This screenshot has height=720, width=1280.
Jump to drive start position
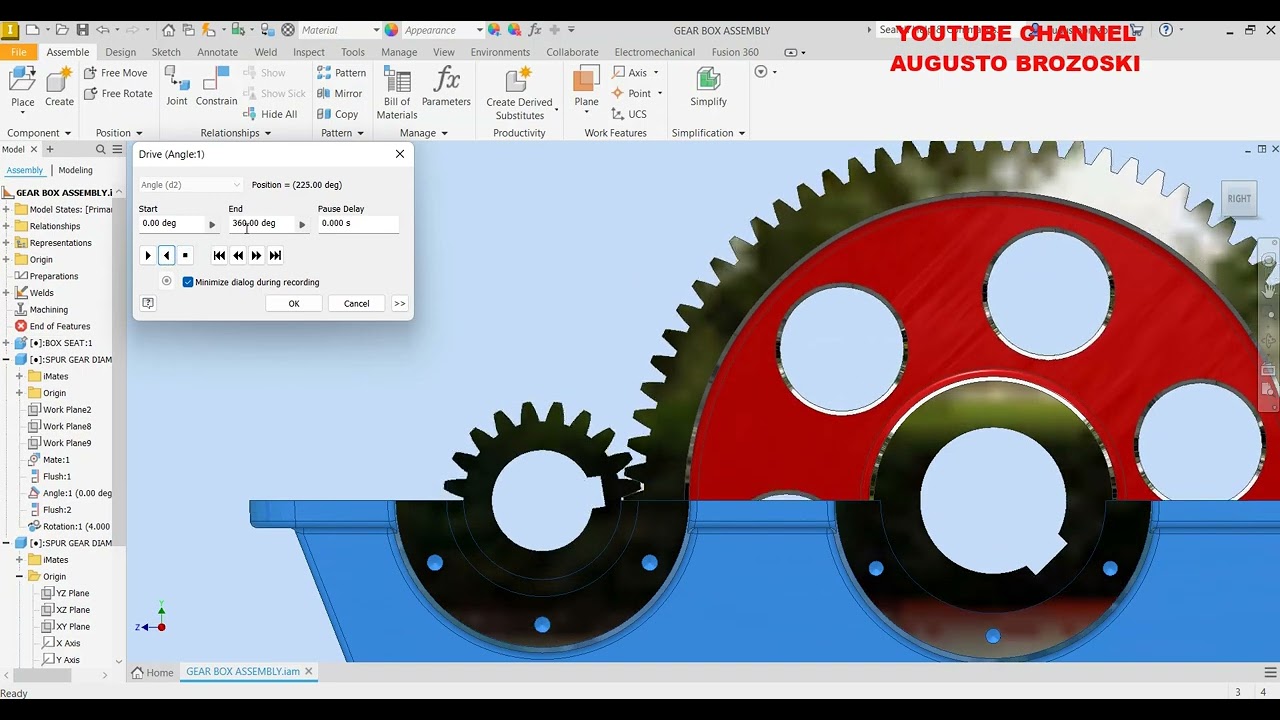tap(219, 255)
